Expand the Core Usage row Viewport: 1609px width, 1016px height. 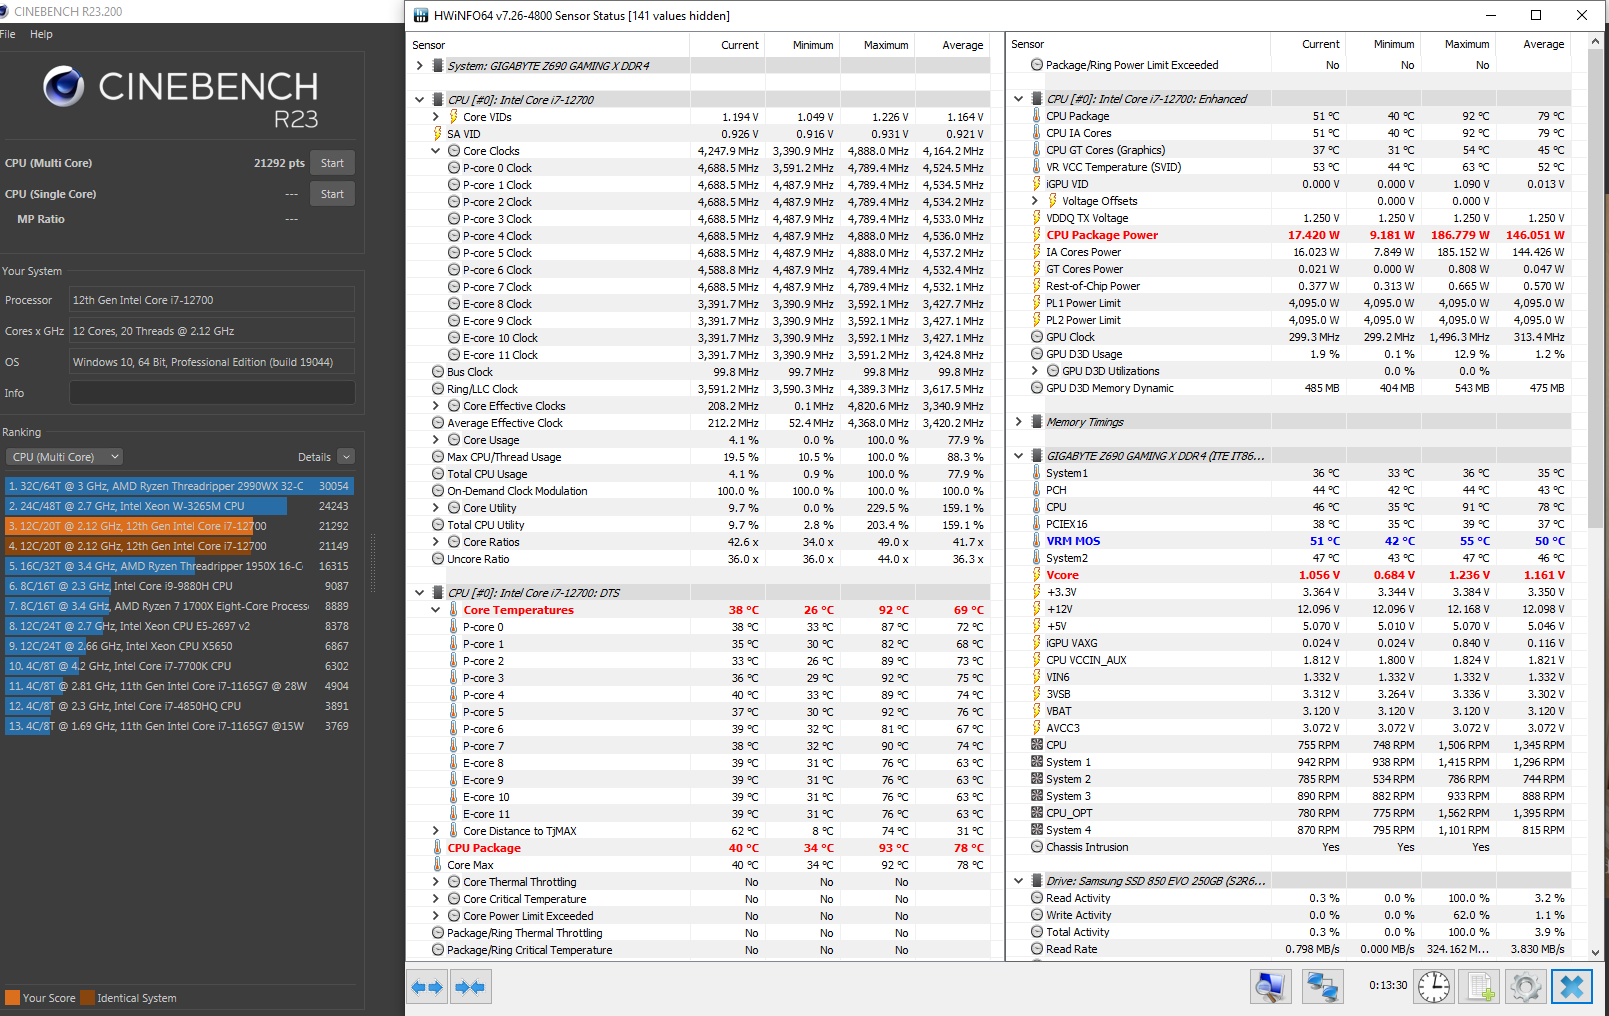tap(436, 440)
